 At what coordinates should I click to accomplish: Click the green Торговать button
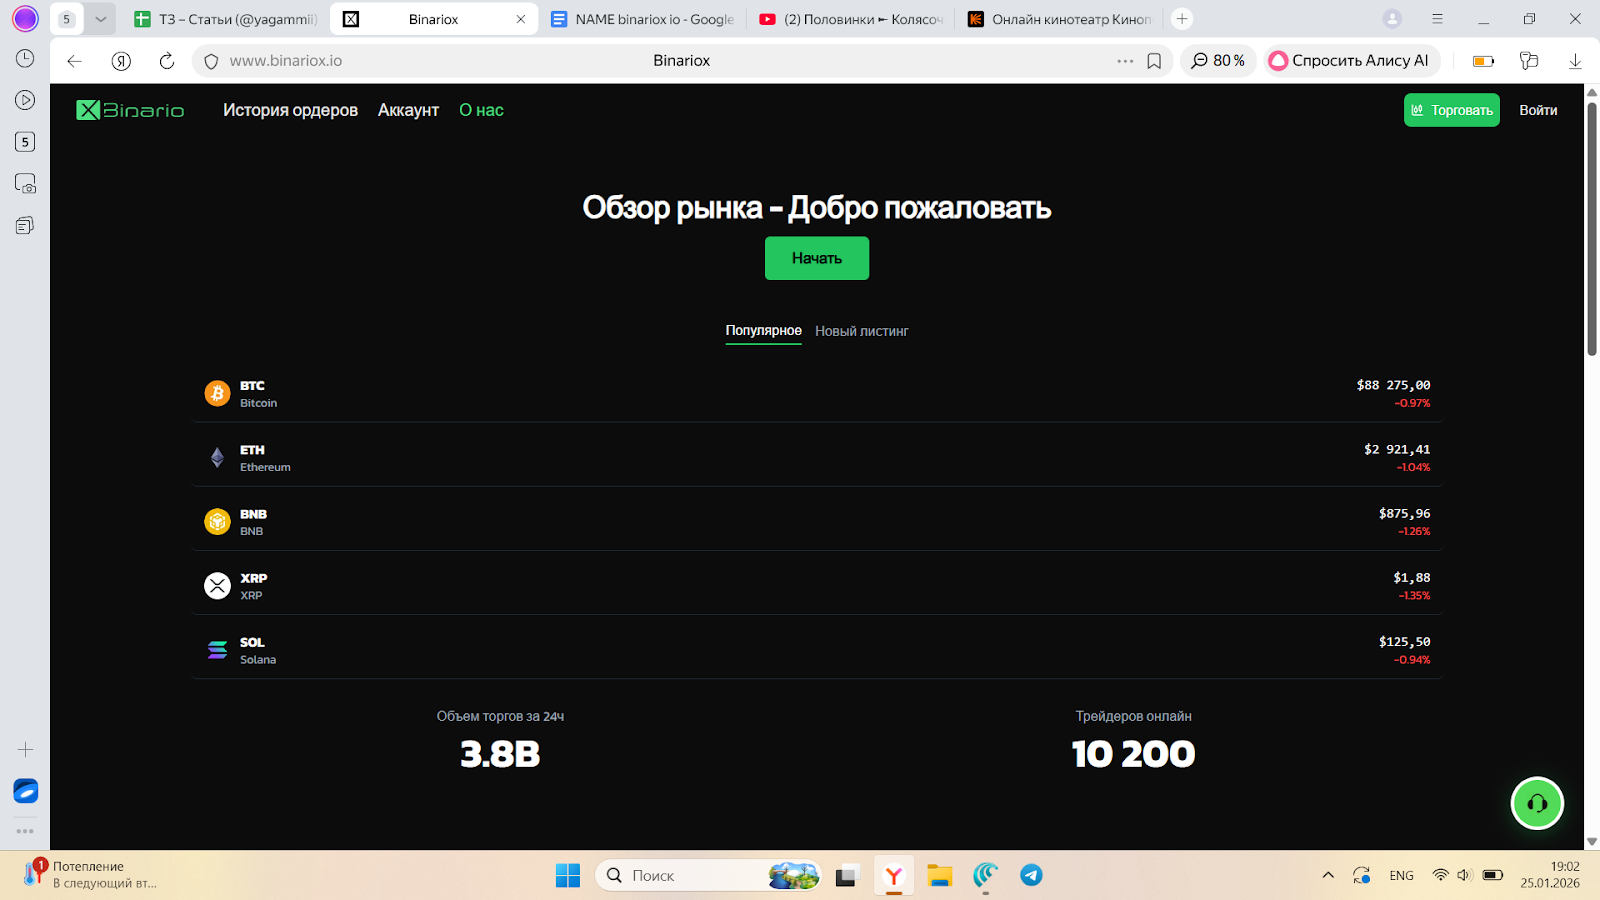coord(1452,110)
